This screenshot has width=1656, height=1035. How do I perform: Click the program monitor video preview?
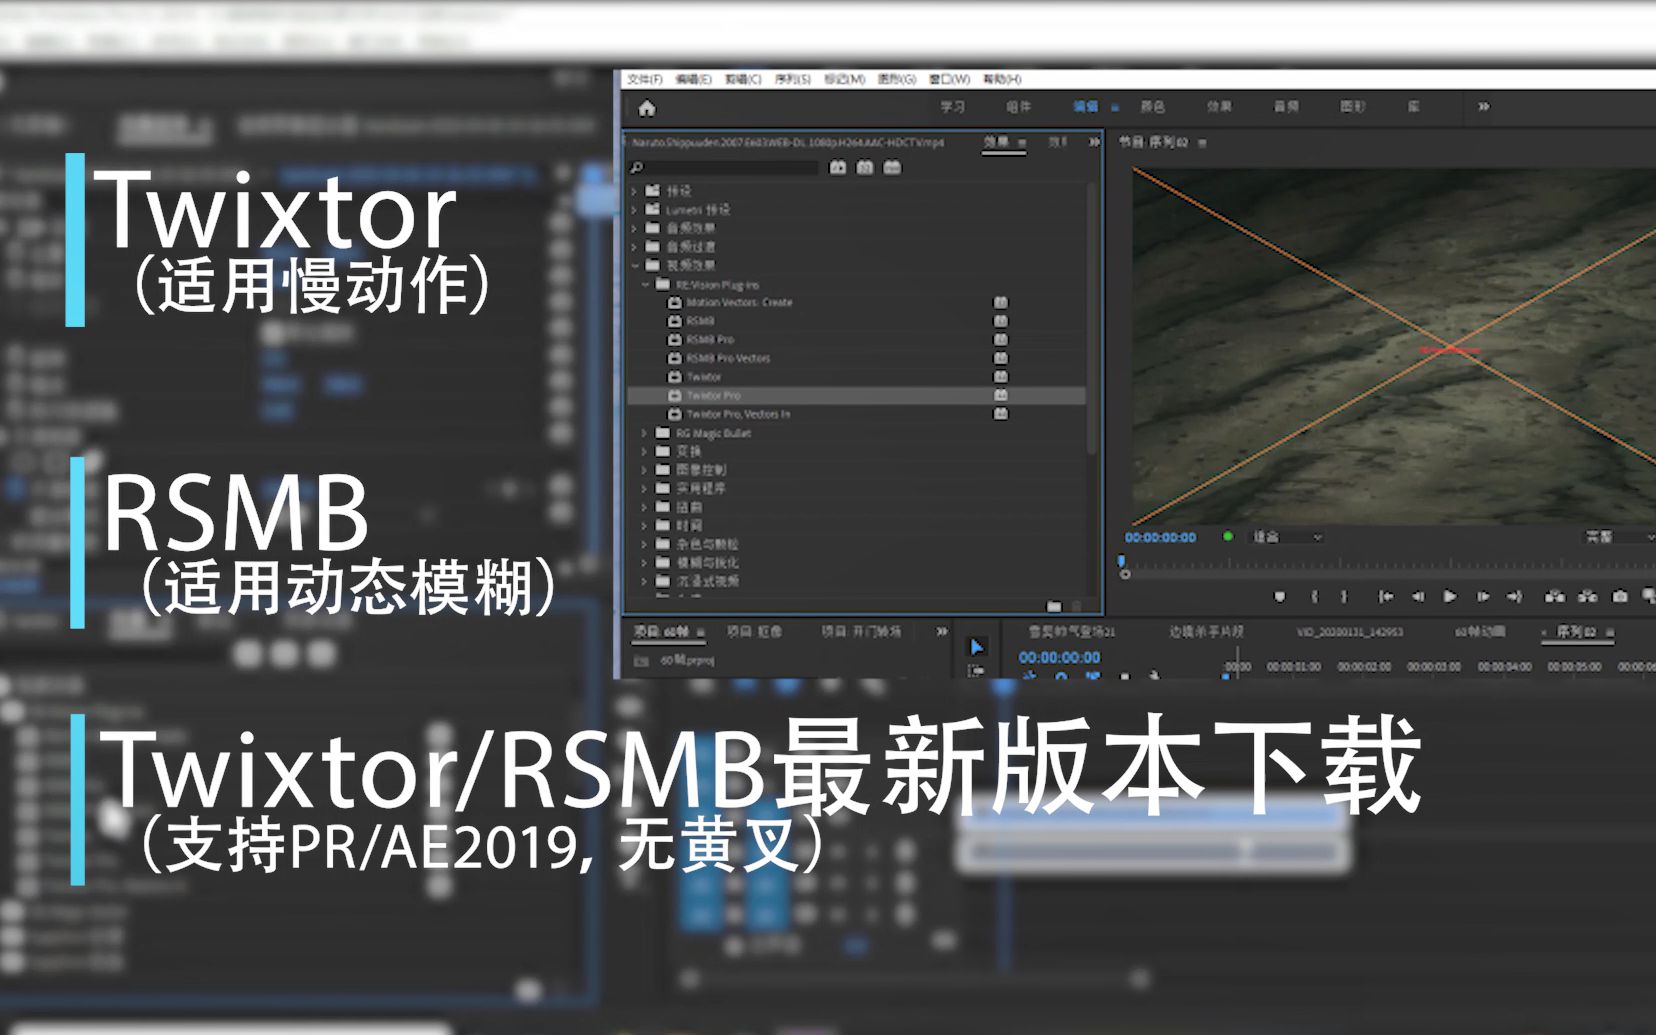coord(1393,345)
